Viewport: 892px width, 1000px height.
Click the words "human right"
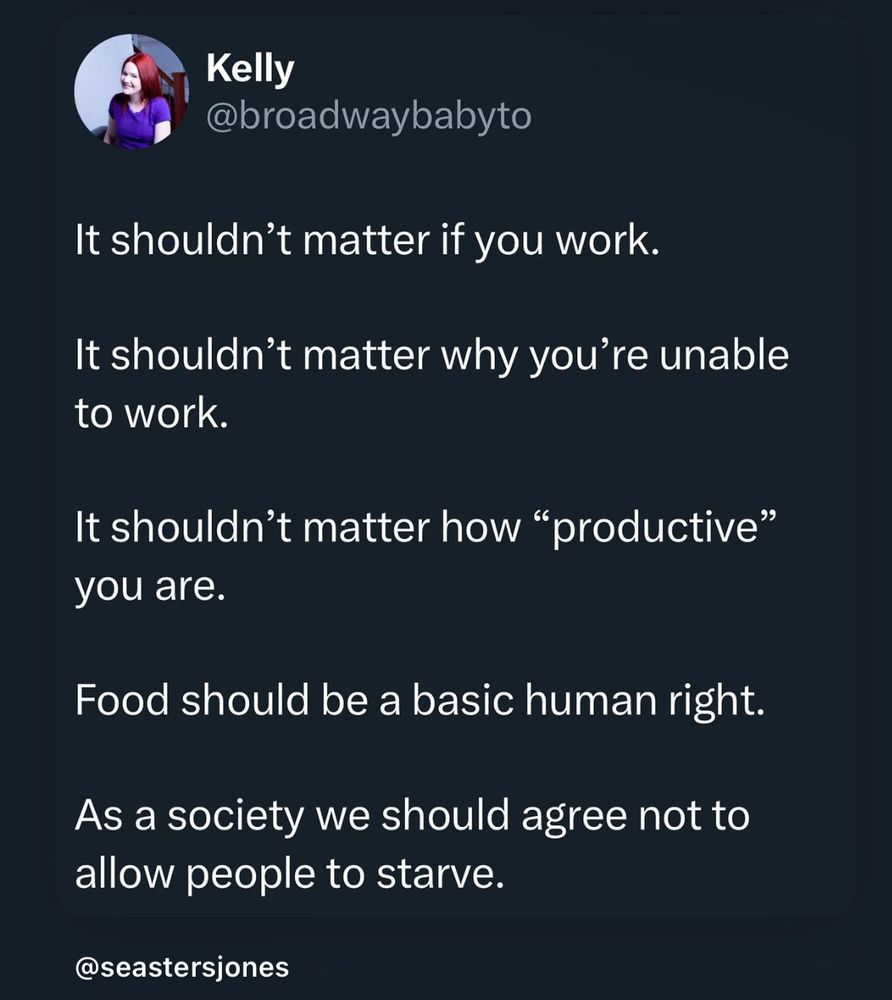644,702
